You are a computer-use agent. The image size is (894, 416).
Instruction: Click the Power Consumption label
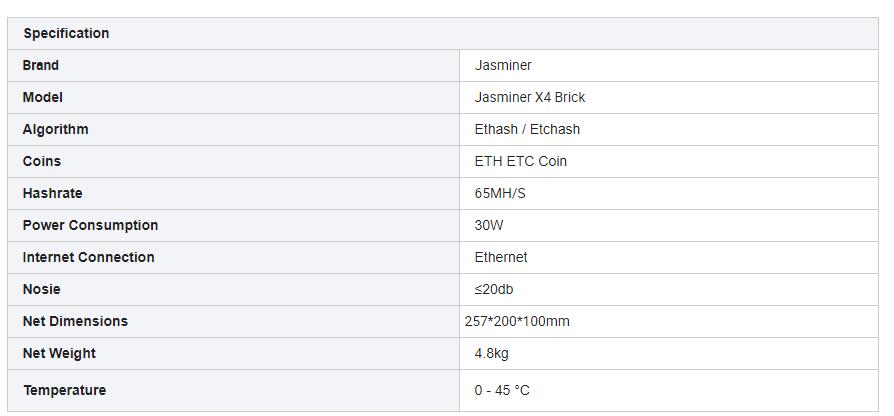tap(90, 225)
